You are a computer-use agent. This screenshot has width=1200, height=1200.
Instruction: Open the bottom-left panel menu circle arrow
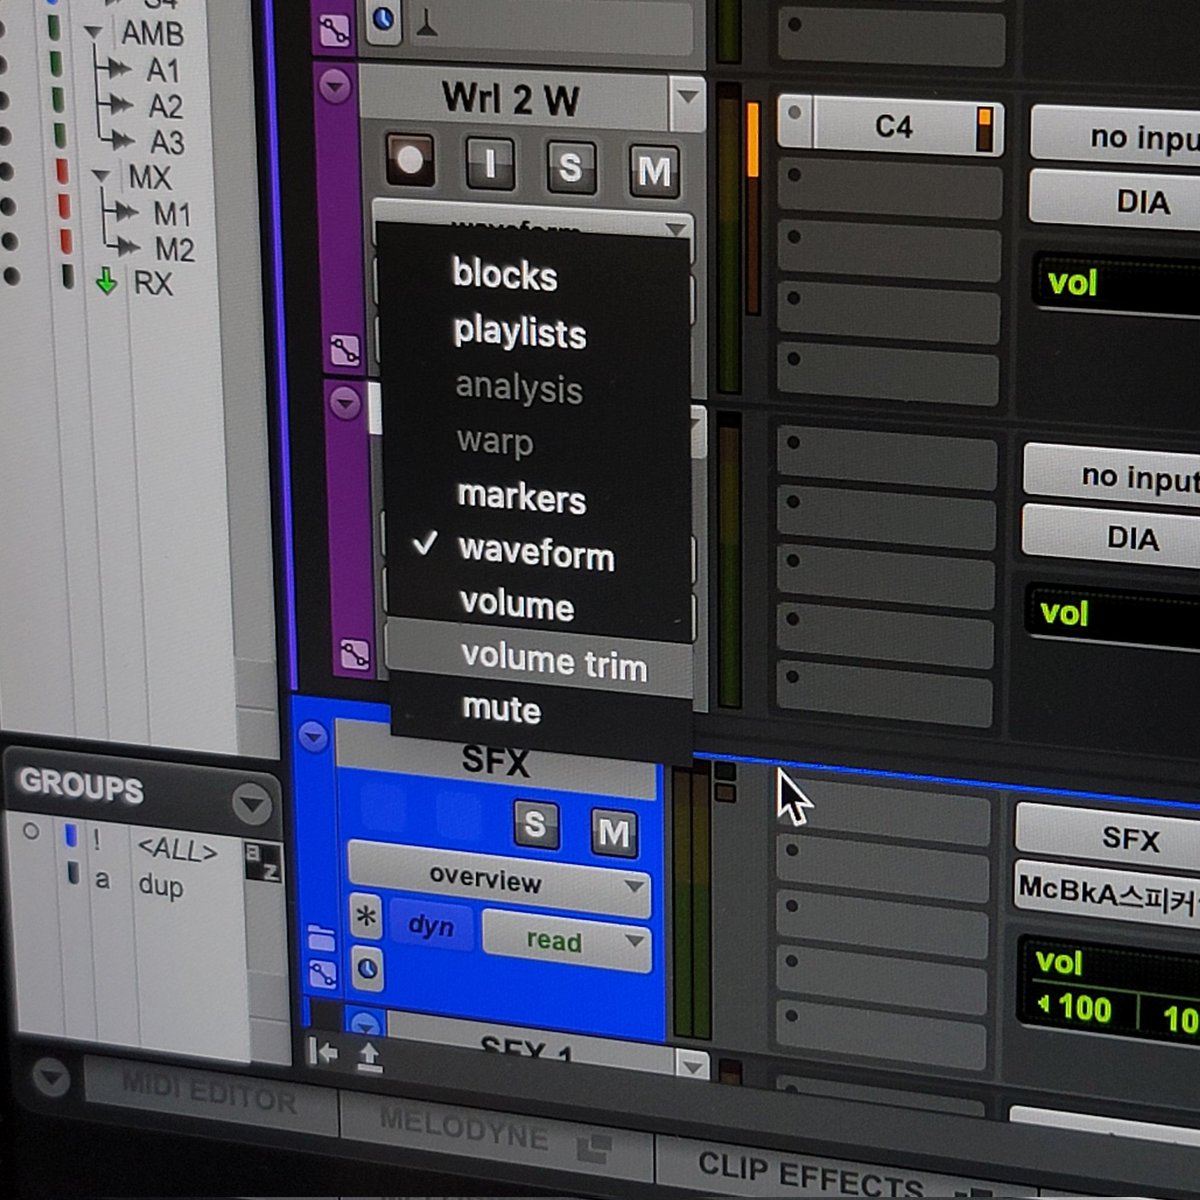51,1078
